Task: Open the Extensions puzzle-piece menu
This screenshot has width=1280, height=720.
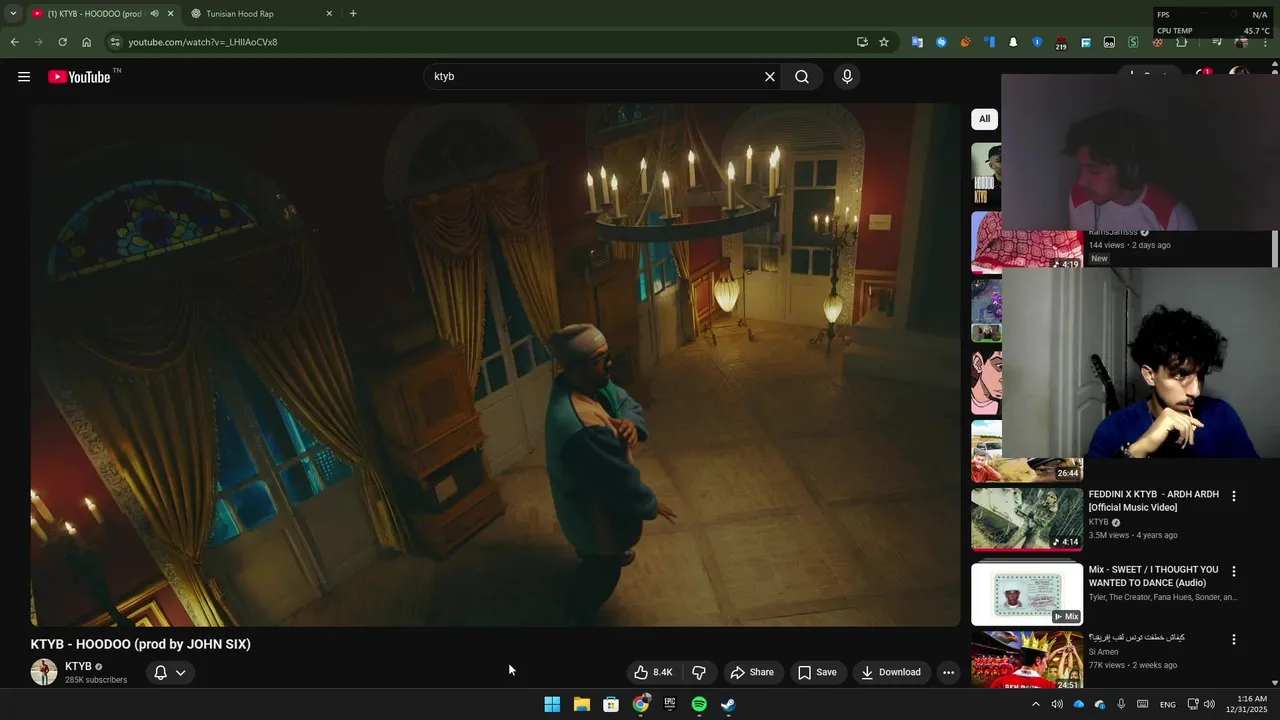Action: pyautogui.click(x=1181, y=42)
